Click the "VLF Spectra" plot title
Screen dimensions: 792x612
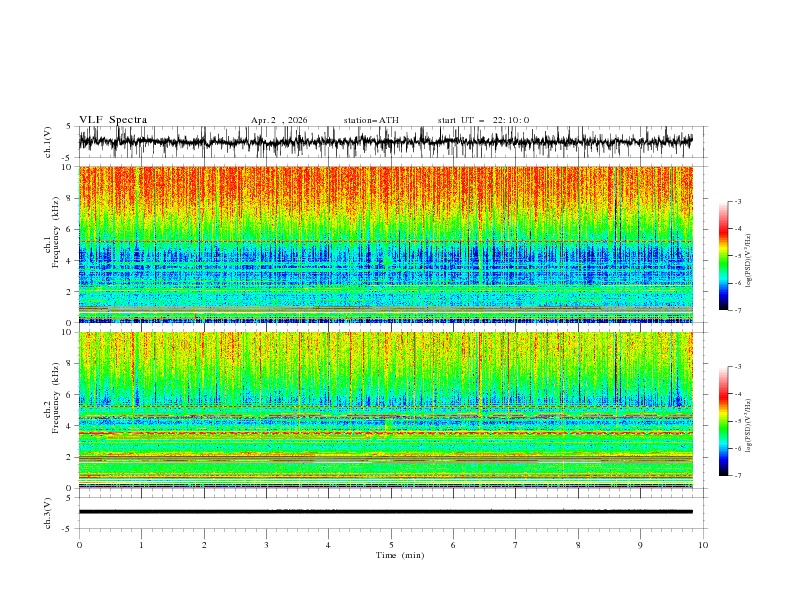tap(113, 120)
